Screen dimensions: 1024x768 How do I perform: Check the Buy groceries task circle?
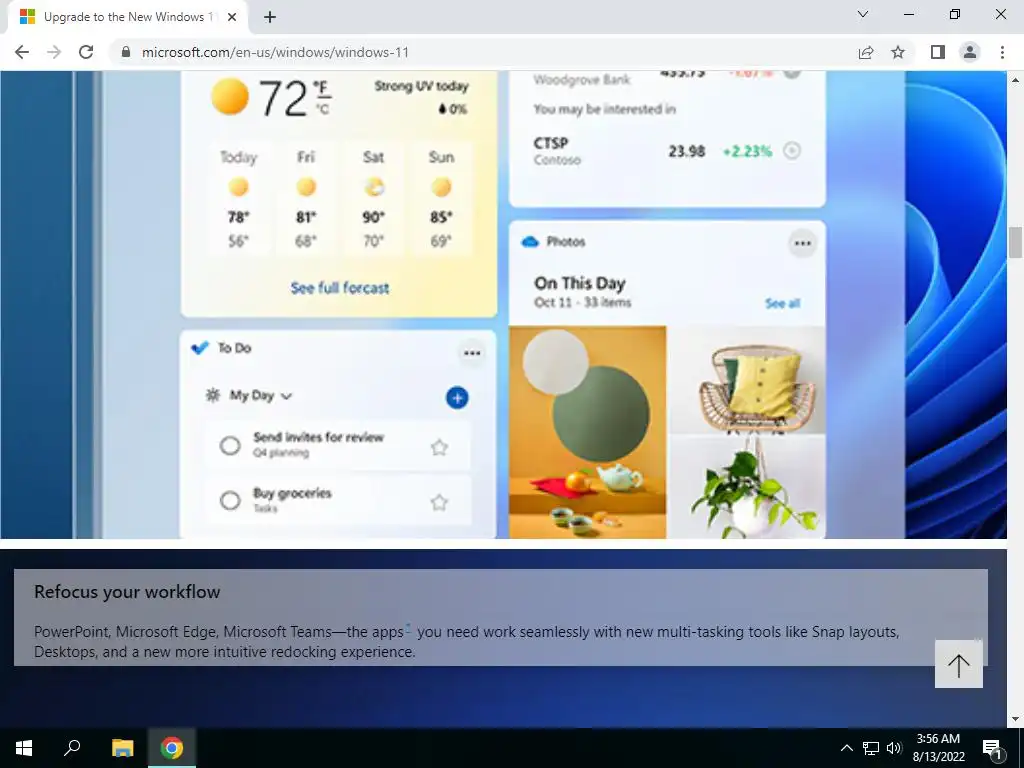coord(230,501)
